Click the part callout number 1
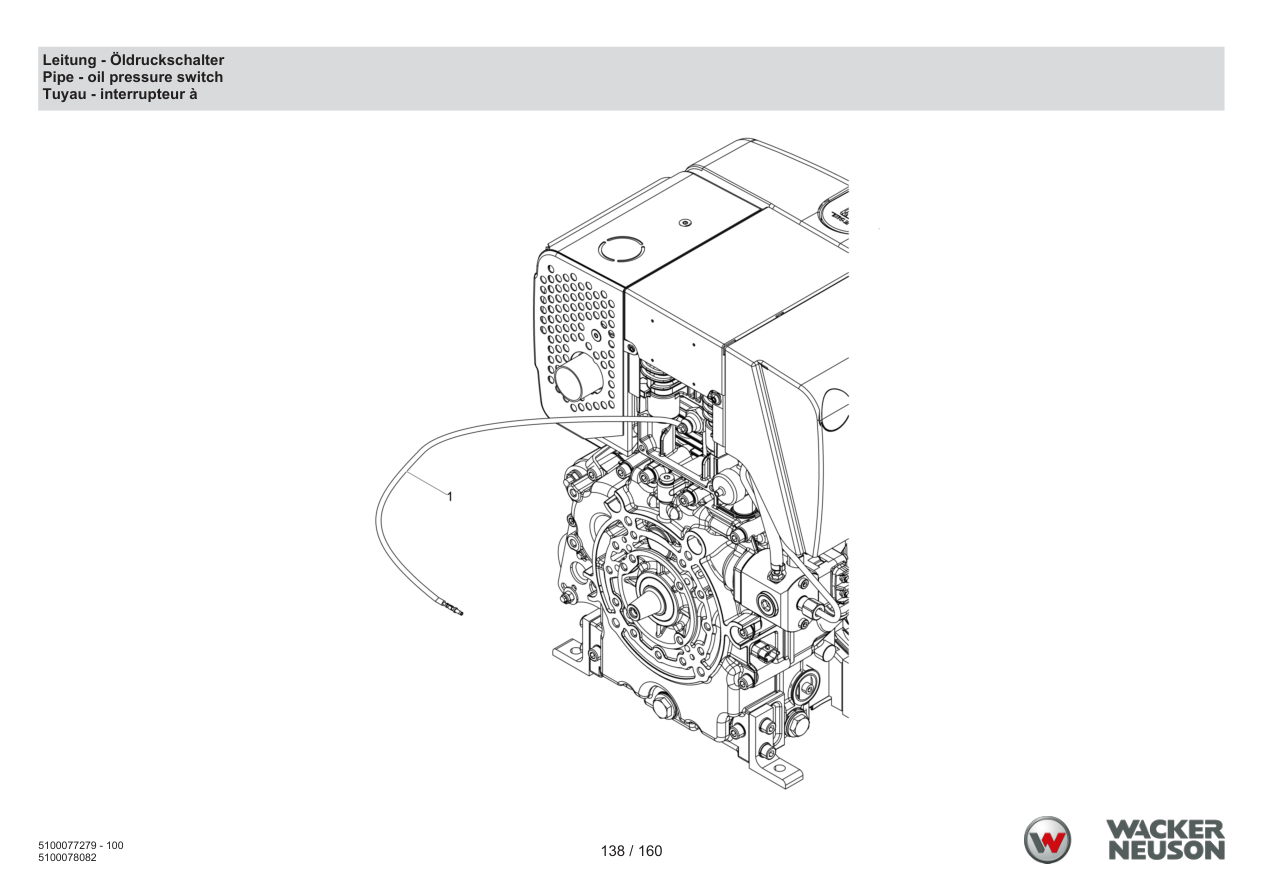The height and width of the screenshot is (893, 1263). (450, 496)
